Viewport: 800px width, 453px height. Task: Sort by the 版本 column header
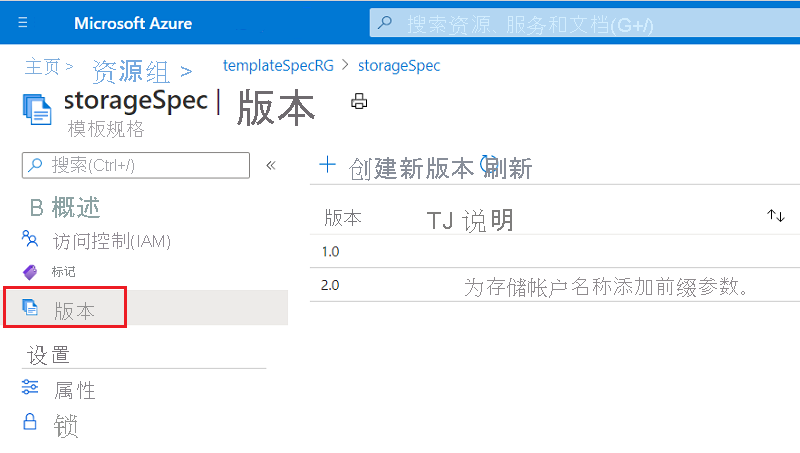pos(343,218)
